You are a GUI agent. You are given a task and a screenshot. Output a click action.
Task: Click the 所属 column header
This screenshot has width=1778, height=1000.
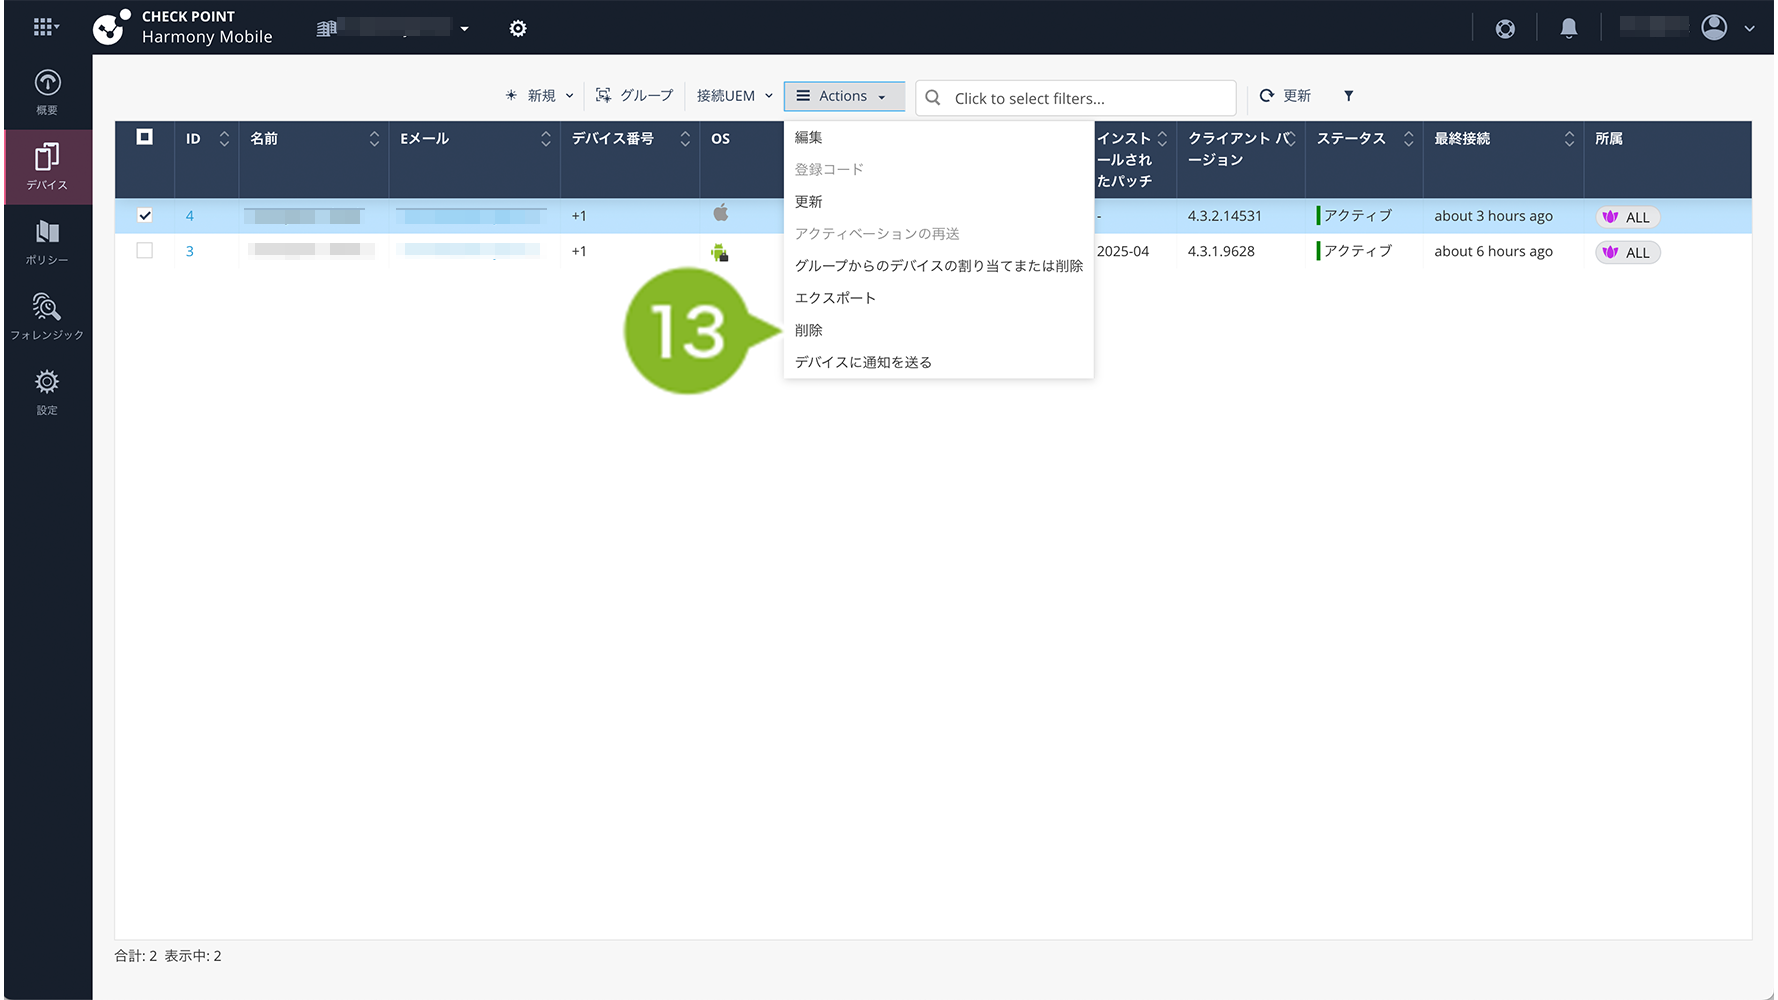1609,139
